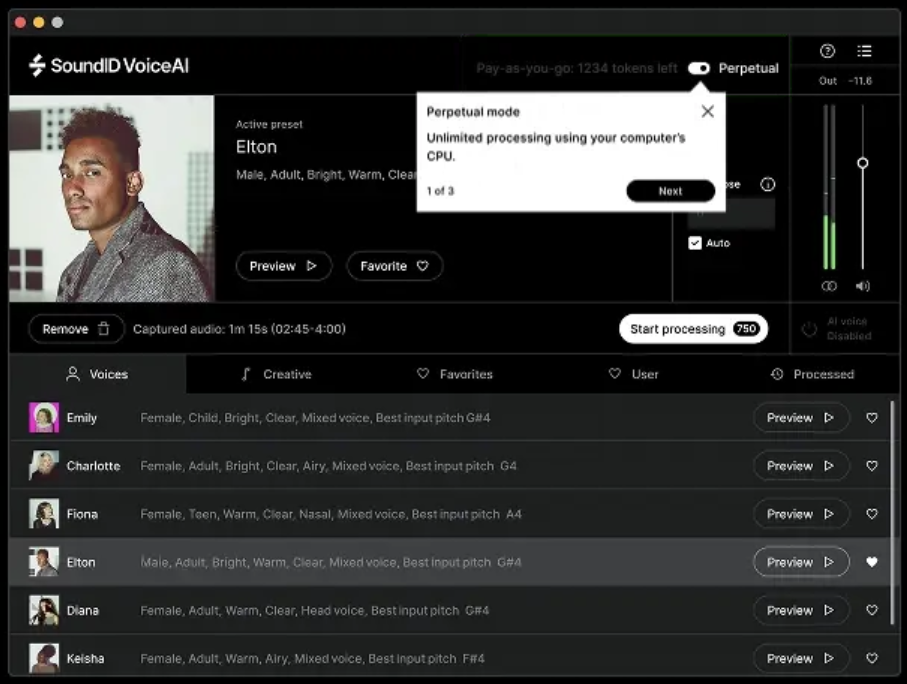Unfavorite Elton with the filled heart
The image size is (907, 684).
click(x=872, y=562)
